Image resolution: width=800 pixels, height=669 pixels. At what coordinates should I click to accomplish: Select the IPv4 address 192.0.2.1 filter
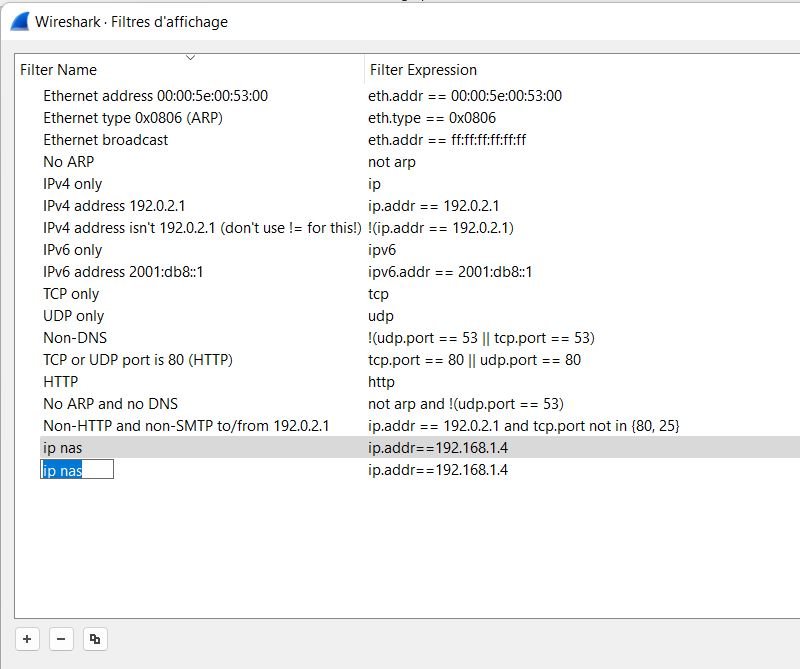(114, 206)
